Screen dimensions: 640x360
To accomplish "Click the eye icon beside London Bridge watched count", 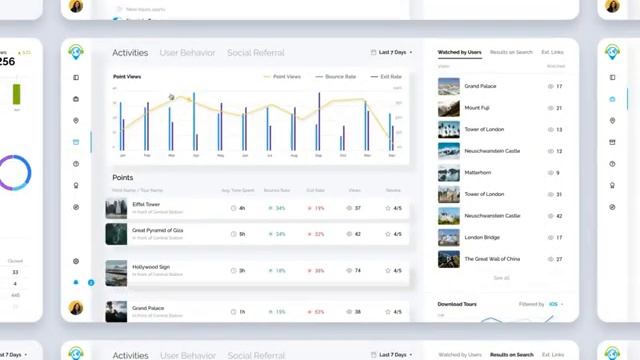I will click(551, 238).
